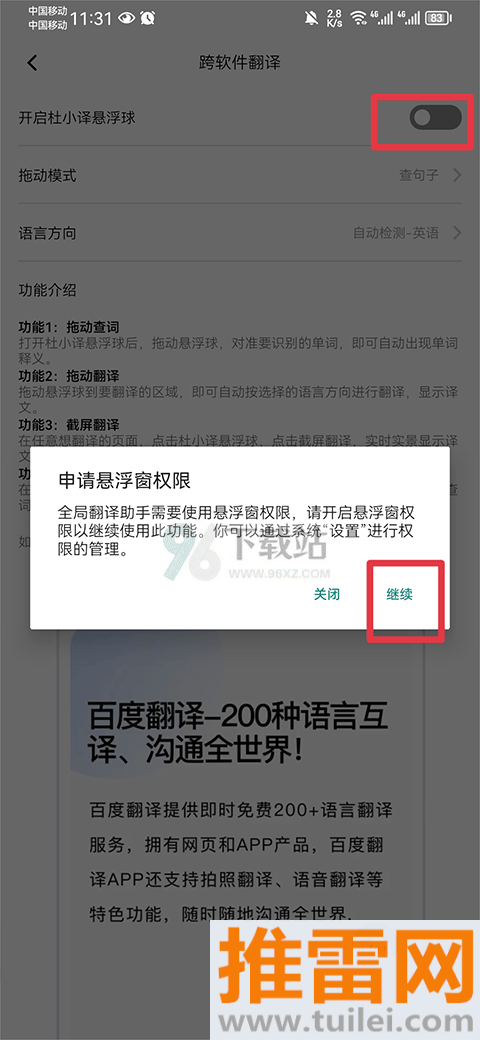Tap the eye comfort status icon
Screen dimensions: 480x1040
coord(126,19)
